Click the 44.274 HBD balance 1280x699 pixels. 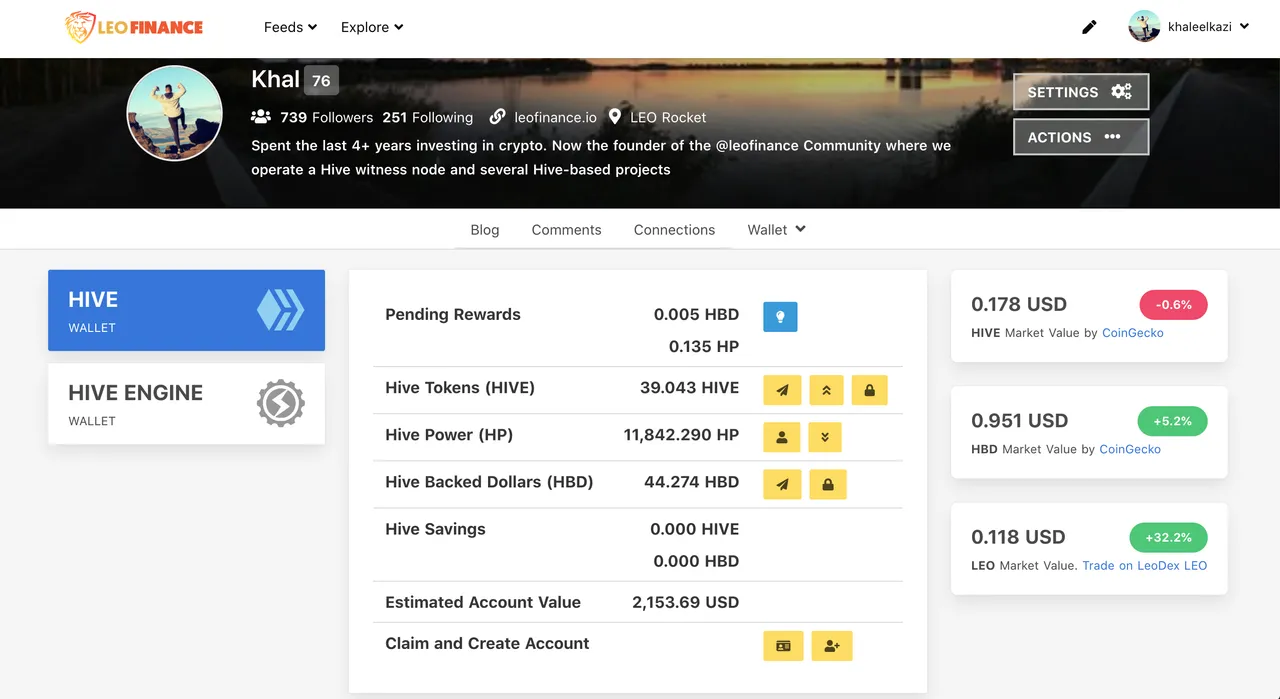[692, 482]
